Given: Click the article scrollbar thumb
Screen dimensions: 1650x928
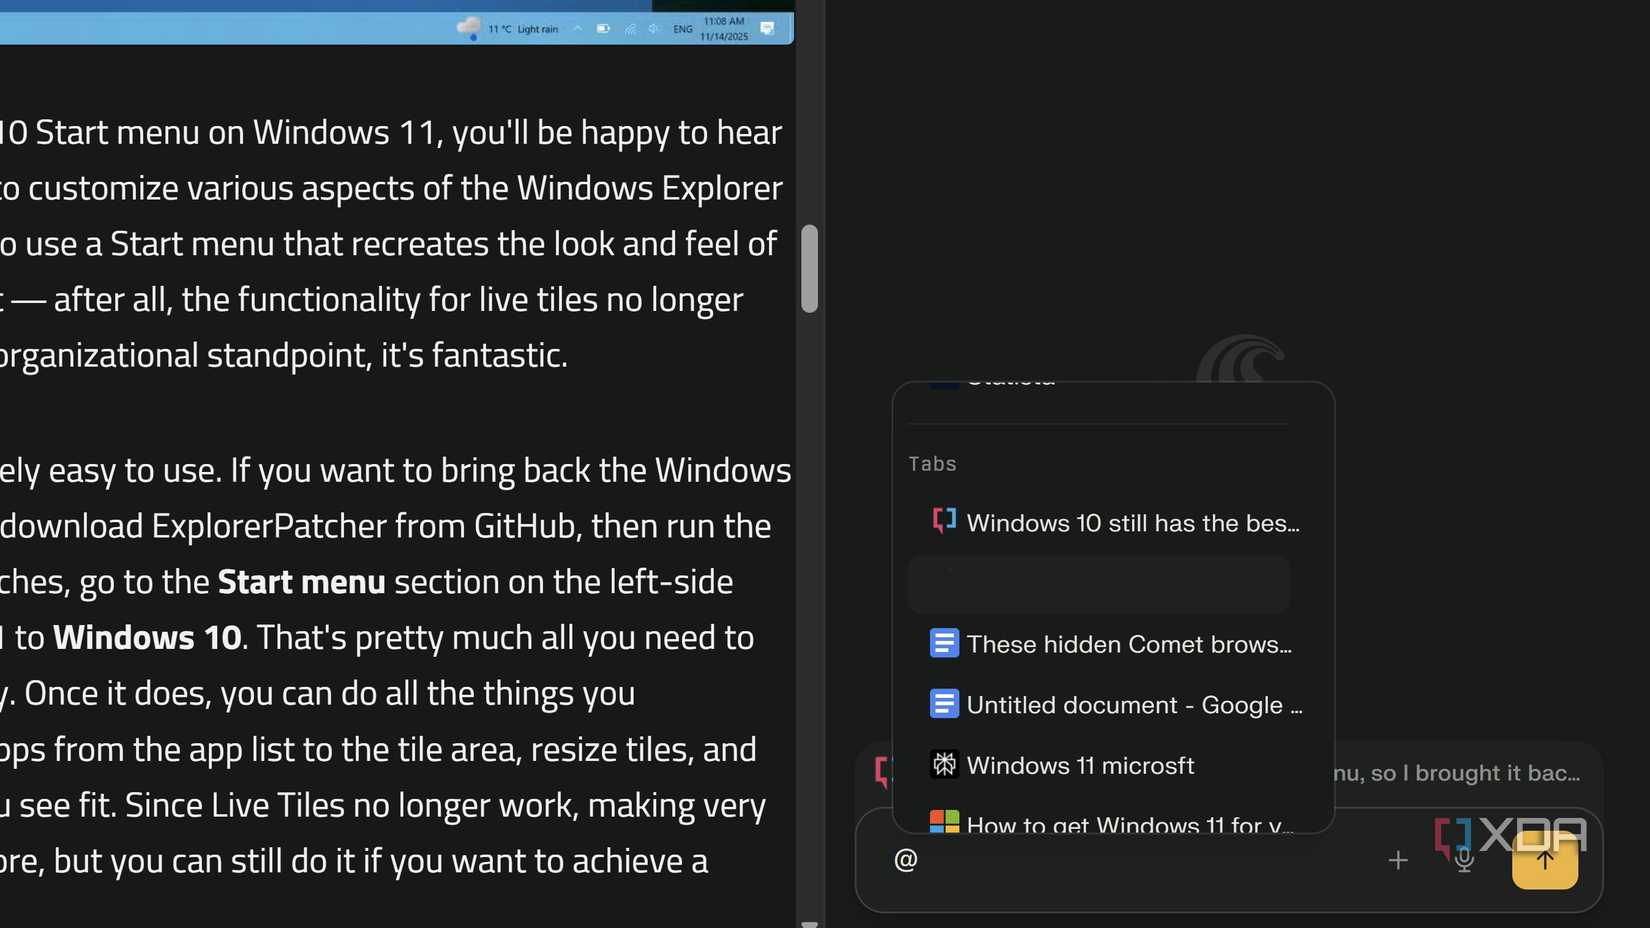Looking at the screenshot, I should (x=809, y=269).
